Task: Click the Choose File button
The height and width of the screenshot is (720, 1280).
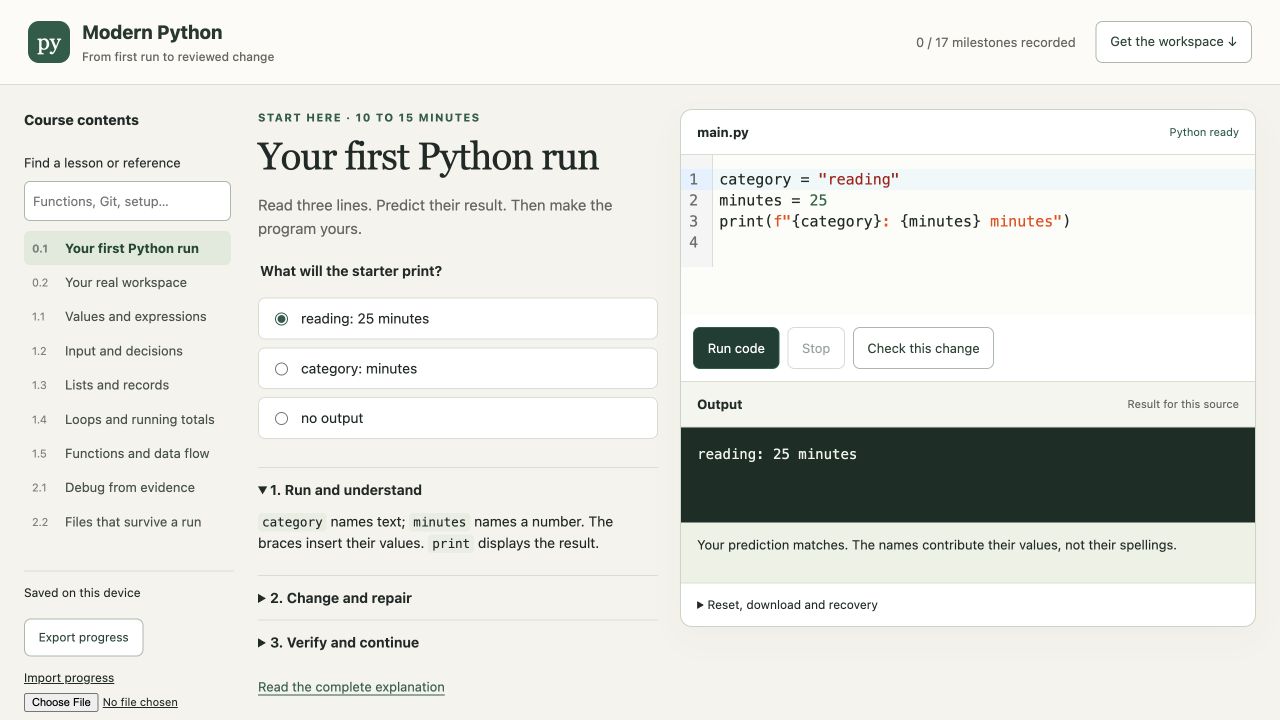Action: 61,702
